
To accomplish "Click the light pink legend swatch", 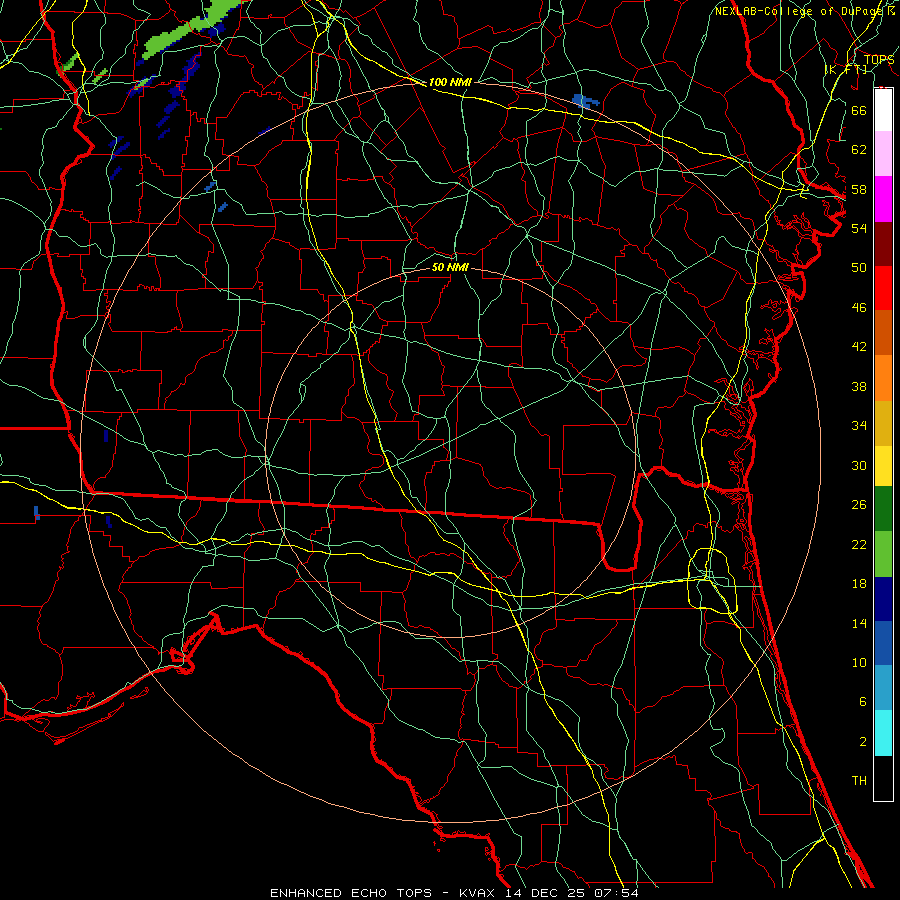I will coord(883,154).
